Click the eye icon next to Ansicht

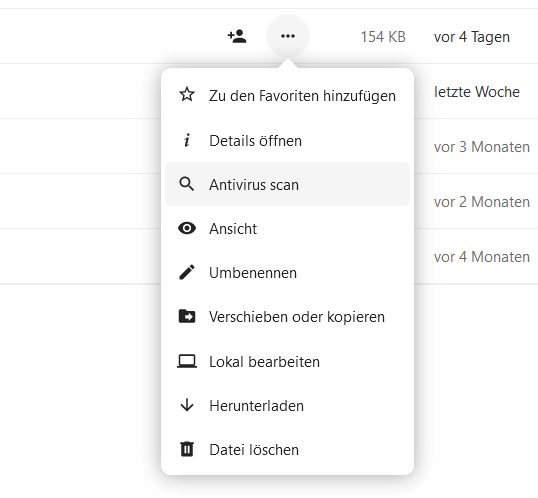pyautogui.click(x=187, y=228)
